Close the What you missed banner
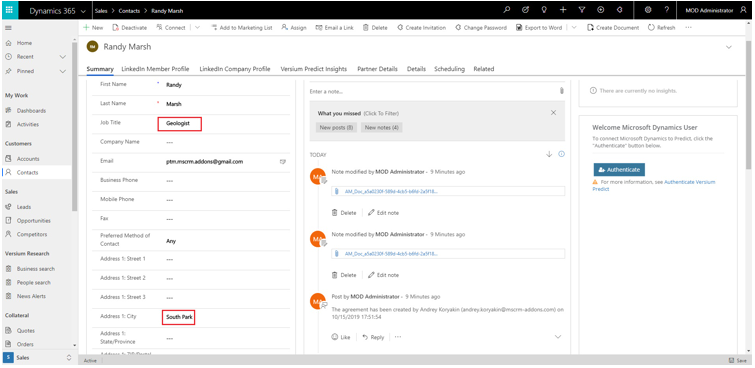Viewport: 755px width, 368px height. coord(553,113)
